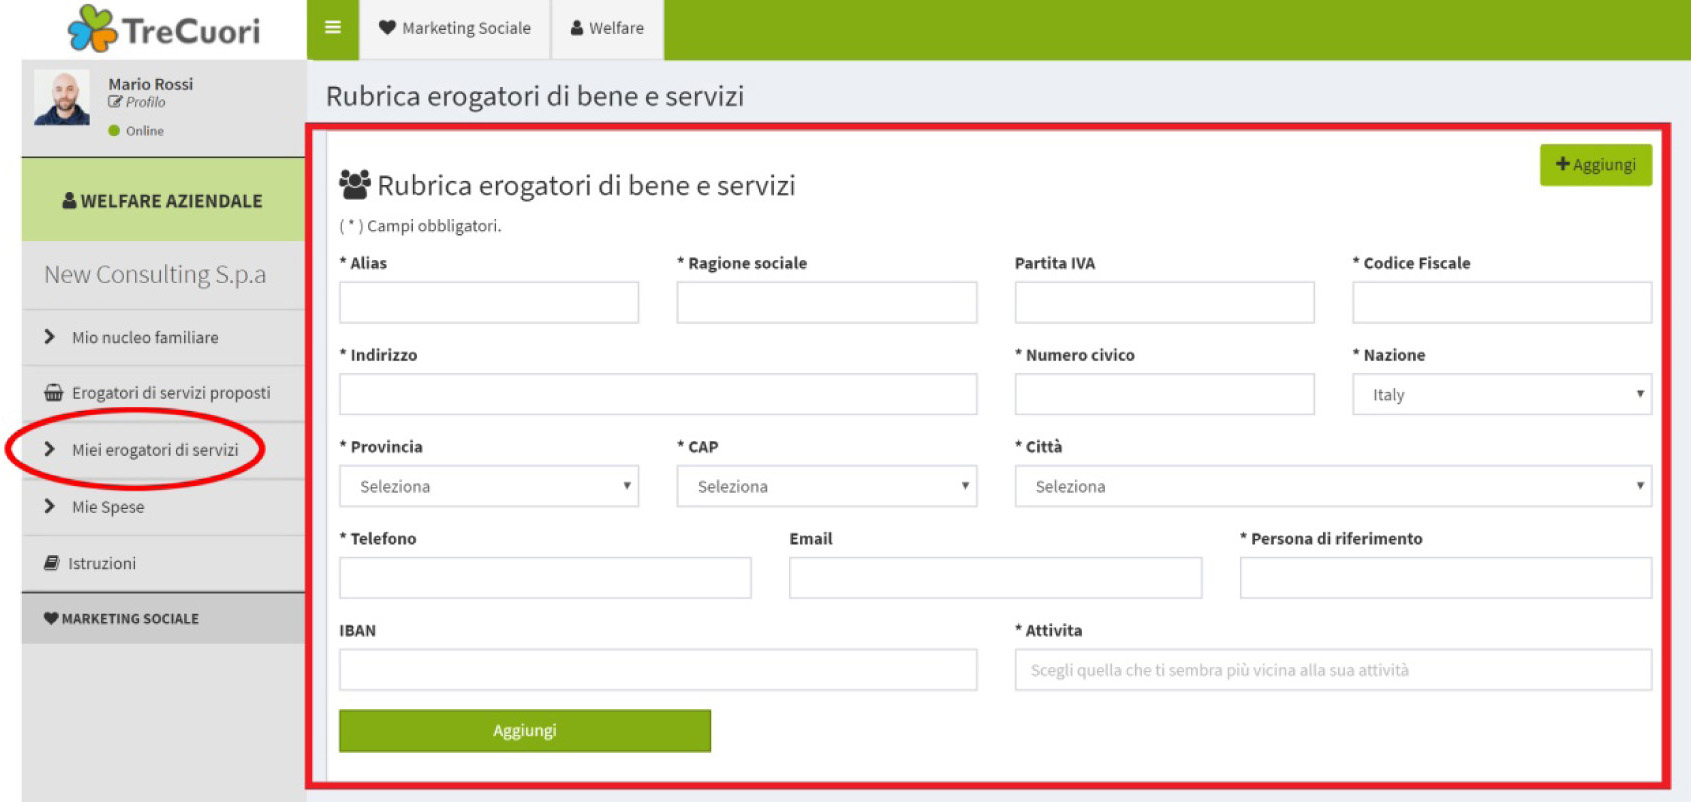Viewport: 1691px width, 802px height.
Task: Open the Nazione dropdown showing Italy
Action: click(x=1502, y=394)
